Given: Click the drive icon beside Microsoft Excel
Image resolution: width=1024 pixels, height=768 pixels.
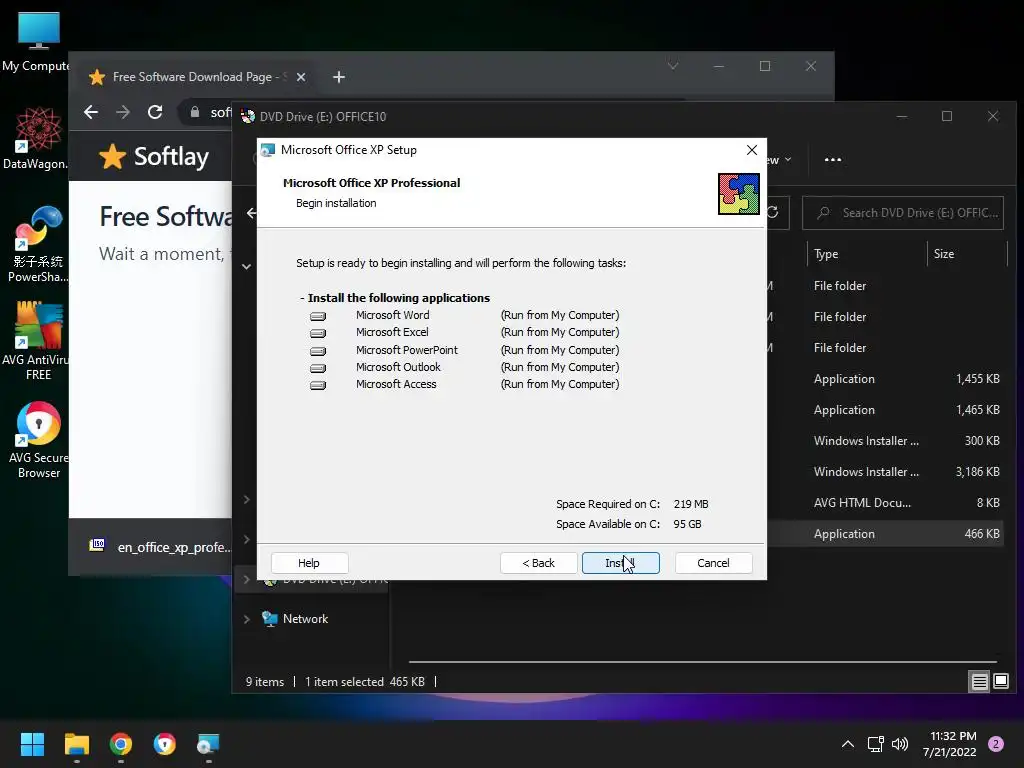Looking at the screenshot, I should (x=318, y=333).
